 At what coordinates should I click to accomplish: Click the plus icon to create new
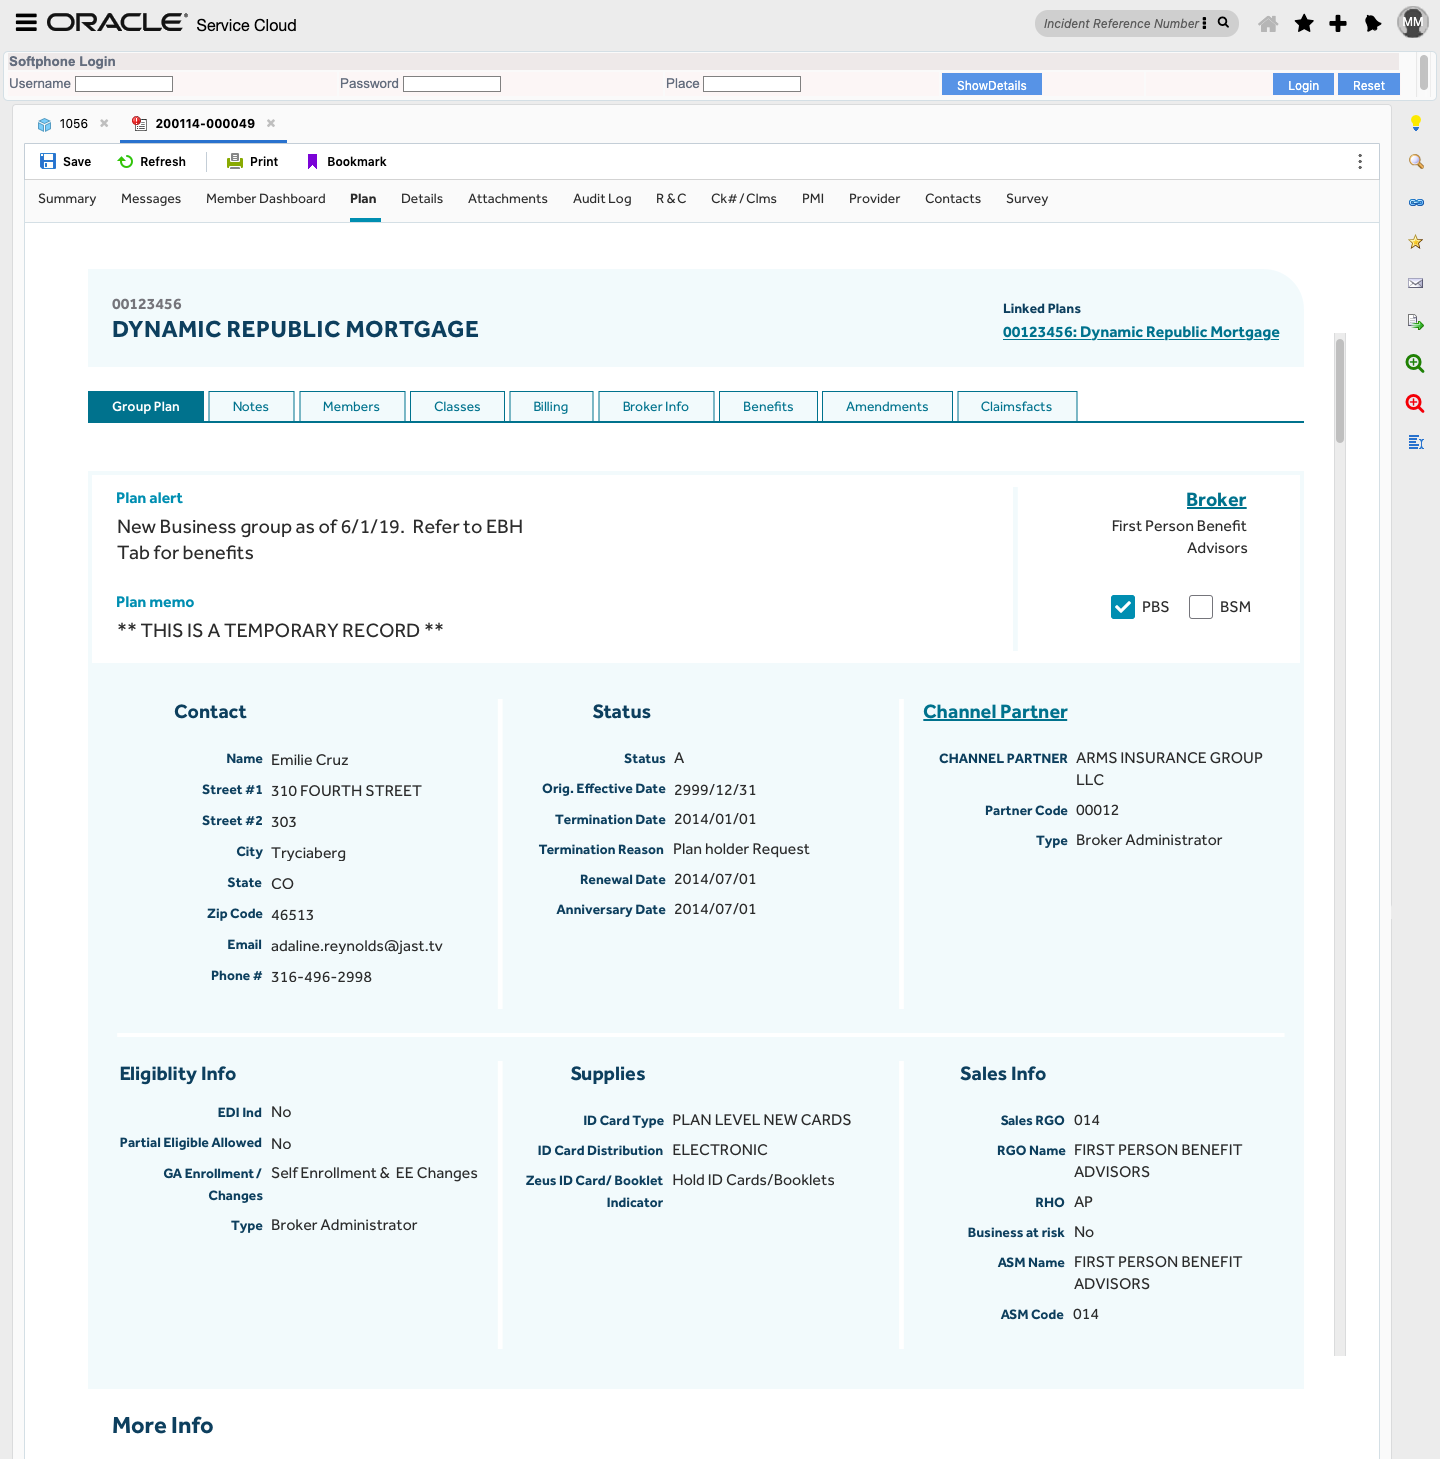[1338, 23]
